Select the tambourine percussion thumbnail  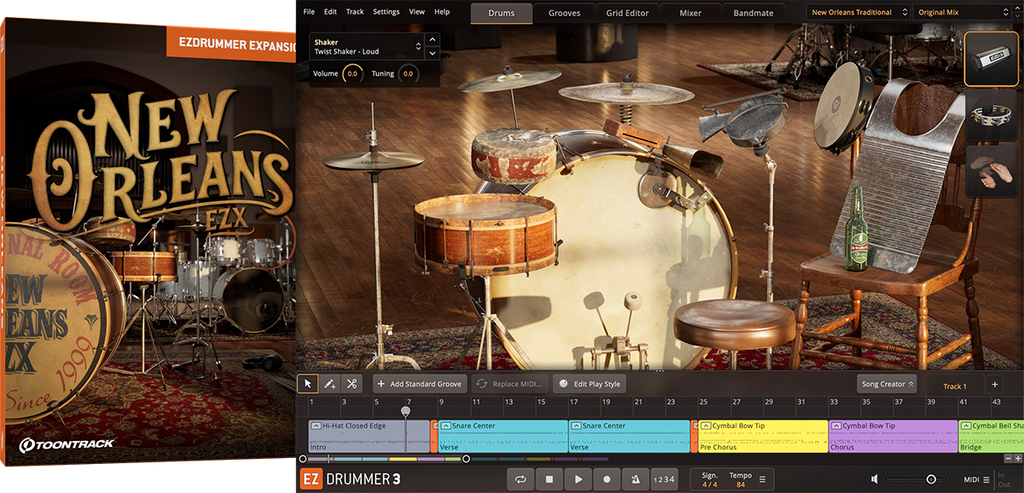(x=991, y=116)
